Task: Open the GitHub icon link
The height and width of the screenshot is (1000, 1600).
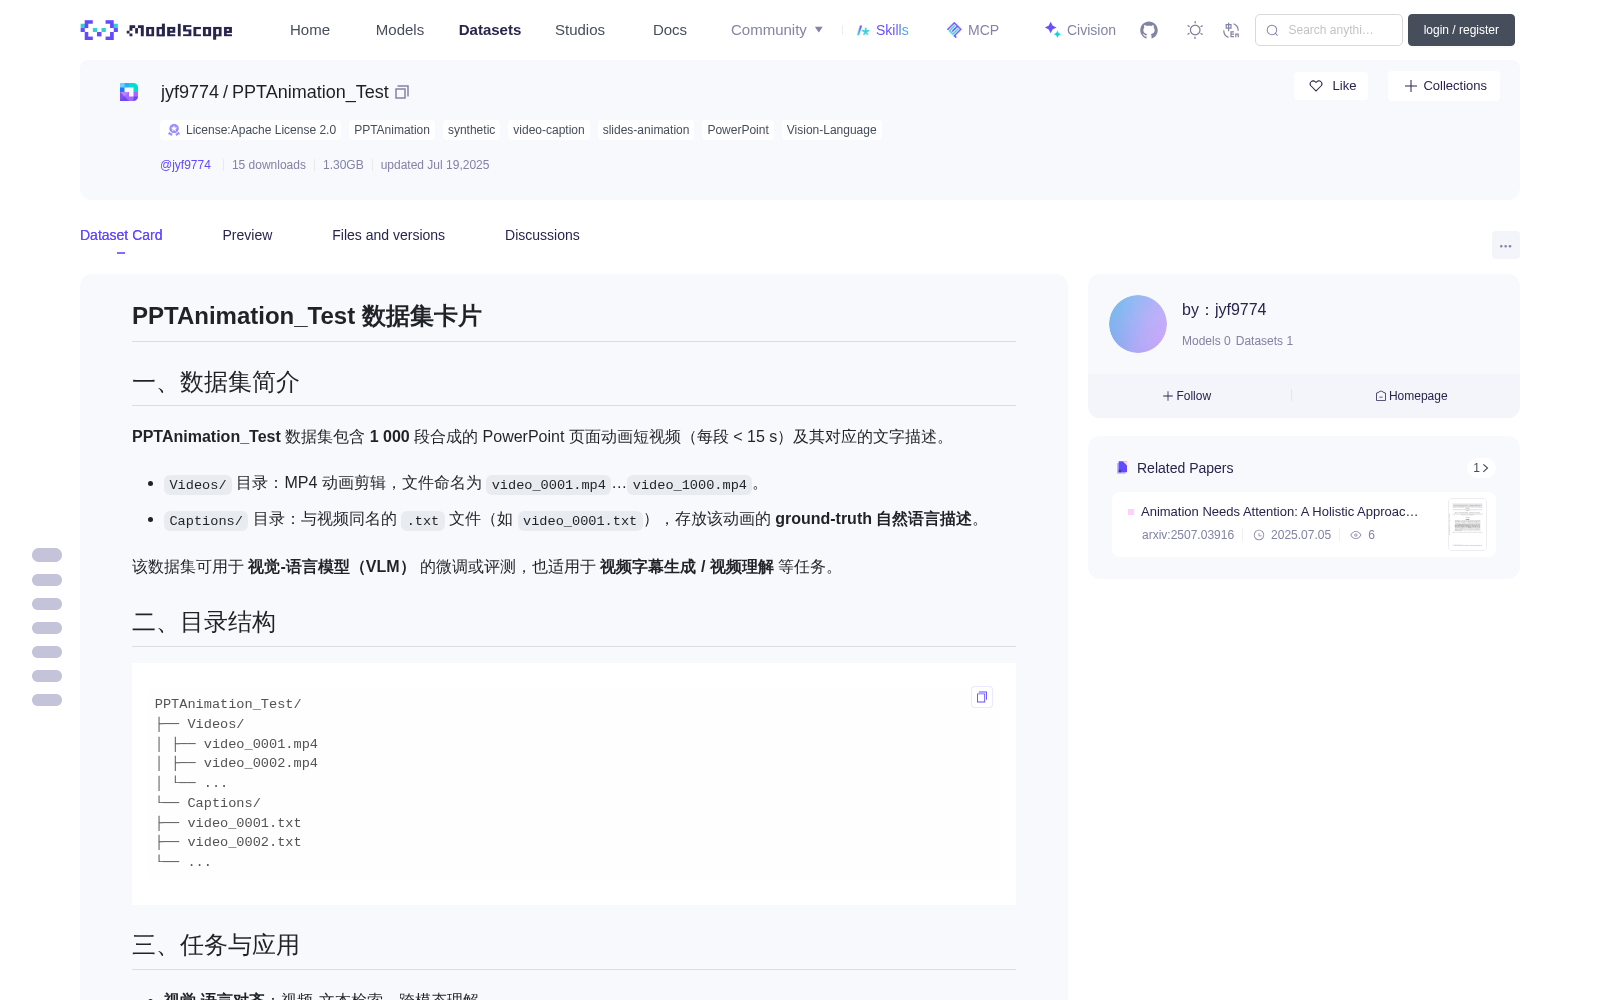Action: (x=1149, y=30)
